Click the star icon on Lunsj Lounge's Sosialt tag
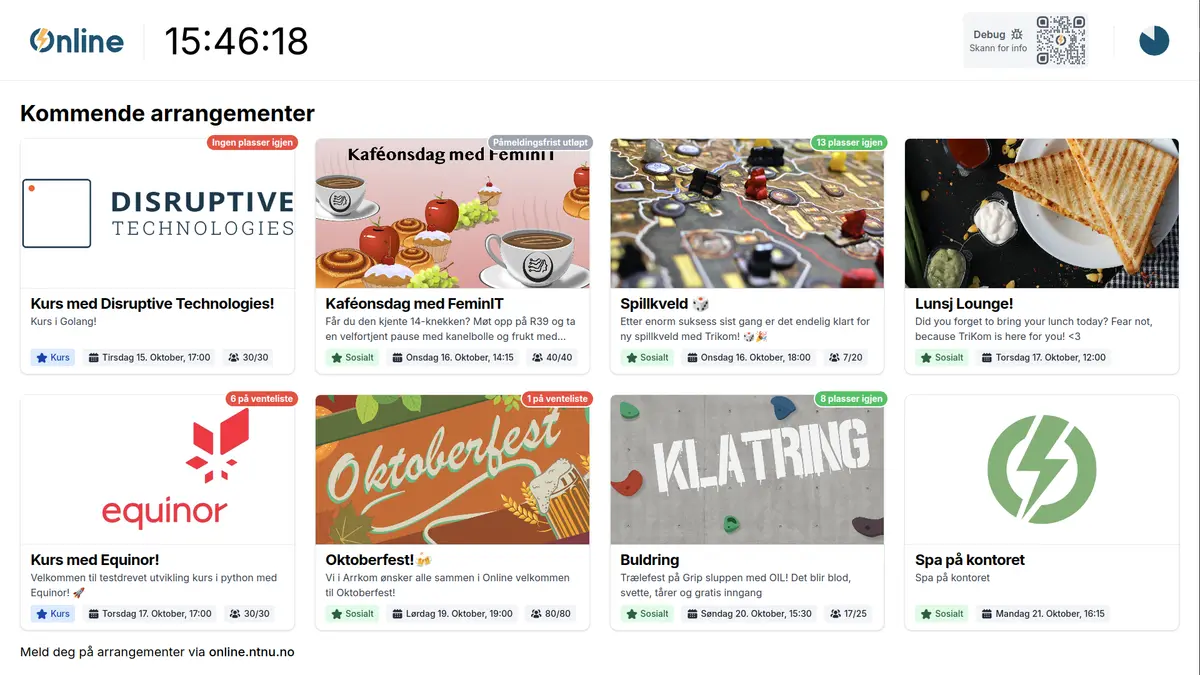Viewport: 1200px width, 675px height. 926,357
